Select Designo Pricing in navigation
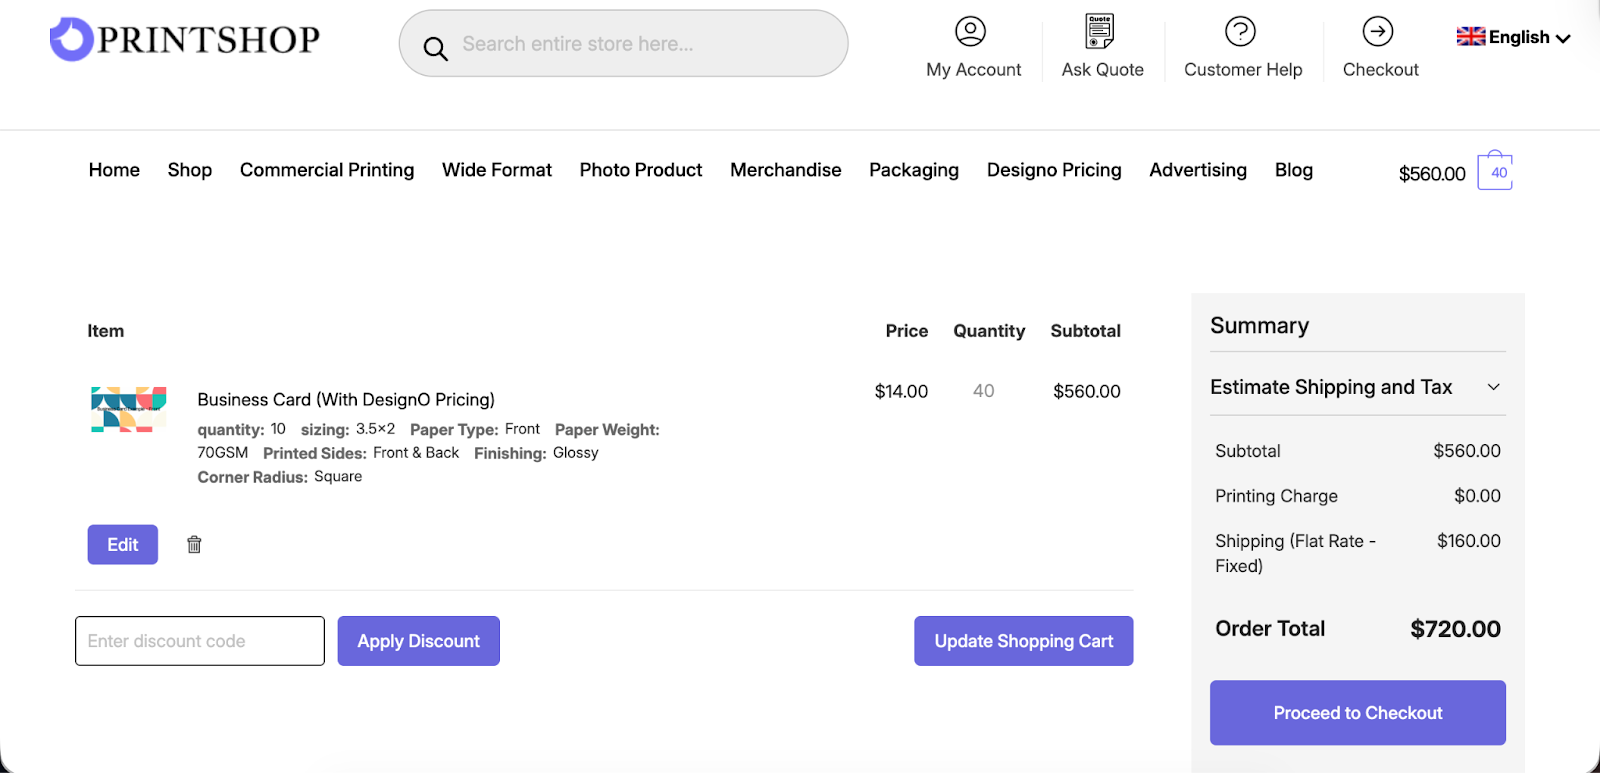The height and width of the screenshot is (773, 1600). pyautogui.click(x=1054, y=170)
